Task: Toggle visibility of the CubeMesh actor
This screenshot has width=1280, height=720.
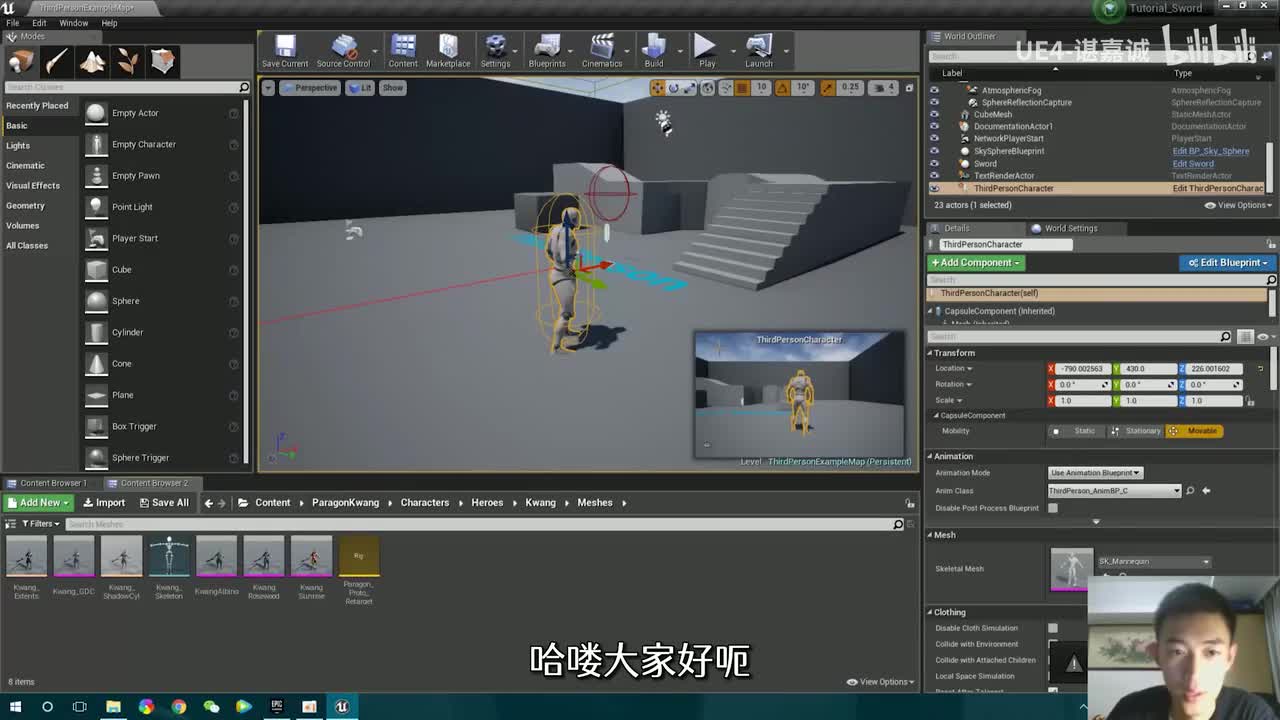Action: (934, 114)
